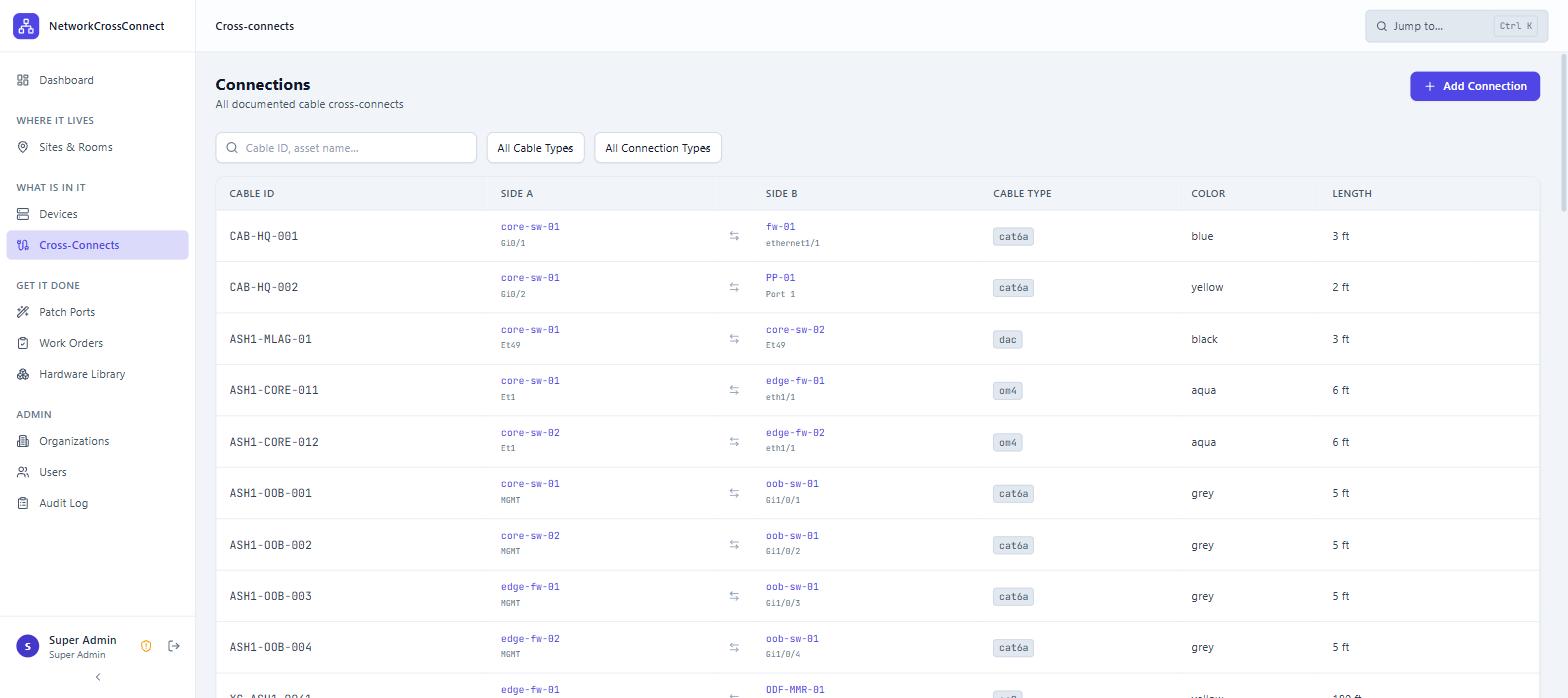Image resolution: width=1568 pixels, height=698 pixels.
Task: Open the All Connection Types dropdown
Action: (x=658, y=148)
